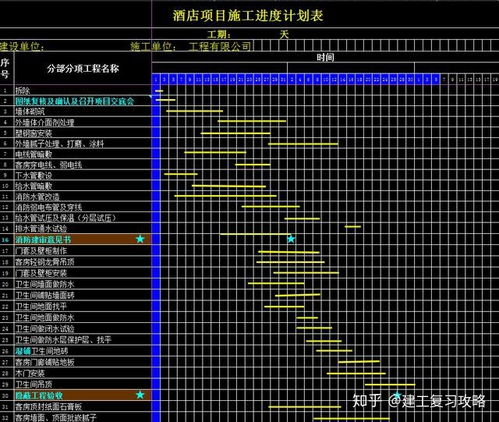Image resolution: width=499 pixels, height=422 pixels.
Task: Click the yellow schedule bar for 木门安装
Action: click(356, 373)
